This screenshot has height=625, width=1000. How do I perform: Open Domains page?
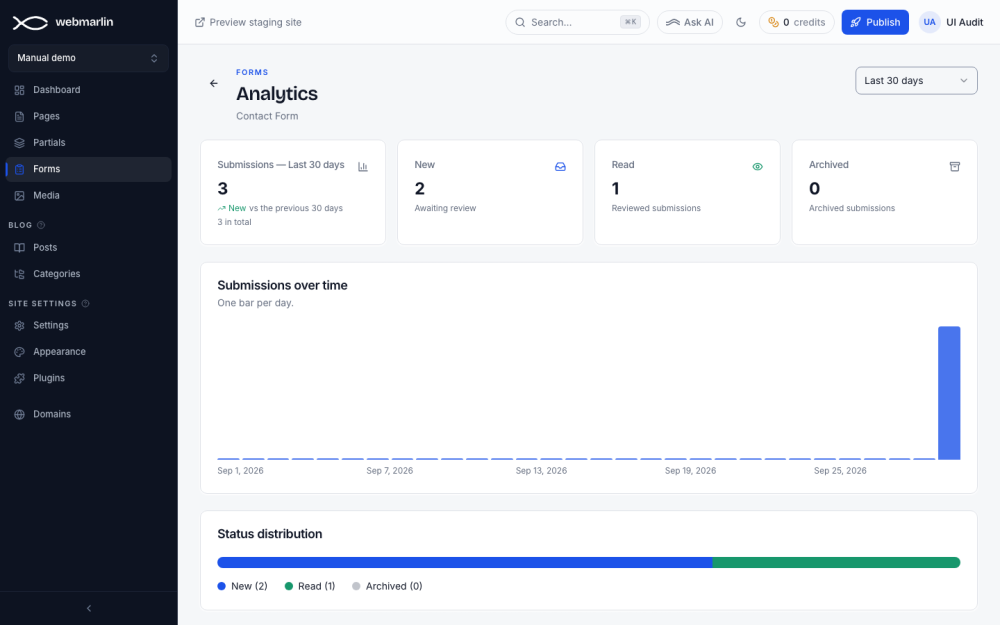(x=89, y=414)
